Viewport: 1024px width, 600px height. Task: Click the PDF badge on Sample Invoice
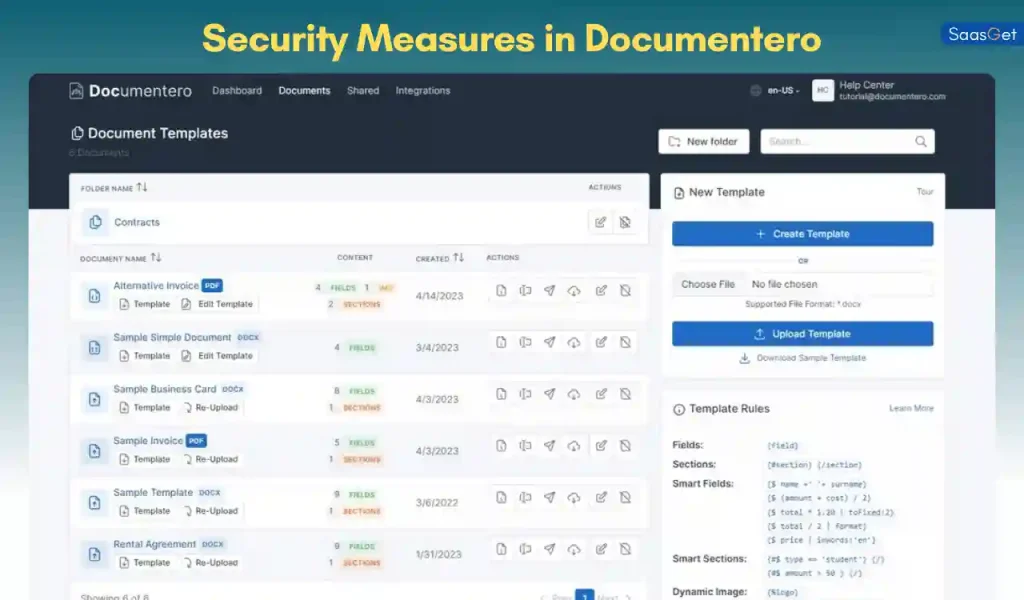197,441
